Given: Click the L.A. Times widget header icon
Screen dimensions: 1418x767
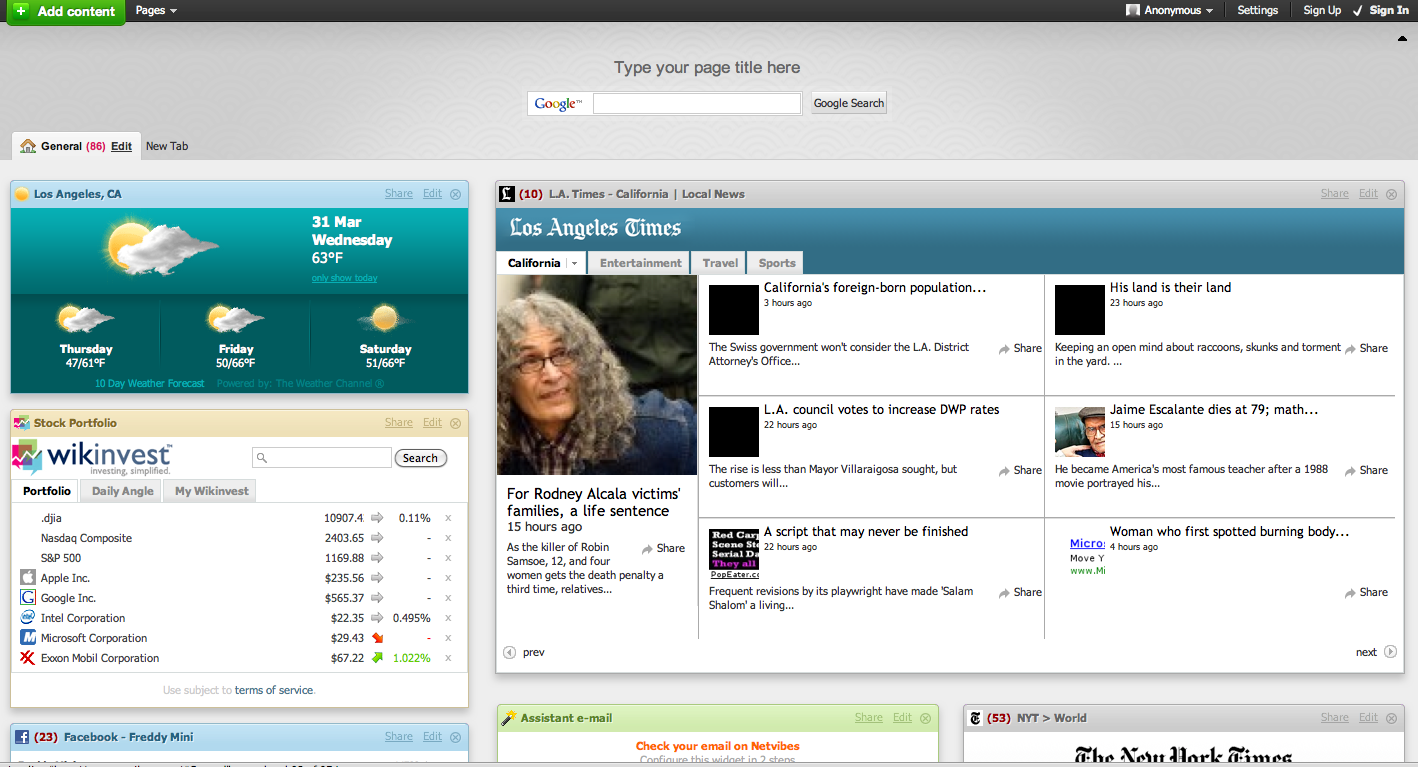Looking at the screenshot, I should (x=507, y=194).
